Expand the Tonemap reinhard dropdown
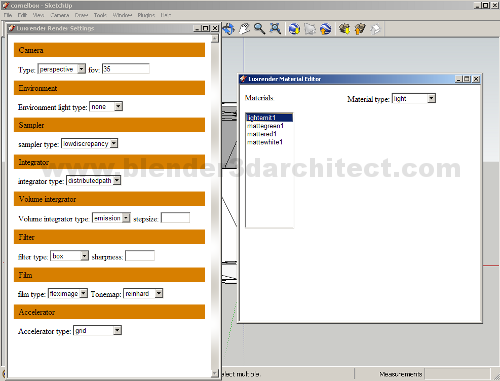 (x=143, y=294)
